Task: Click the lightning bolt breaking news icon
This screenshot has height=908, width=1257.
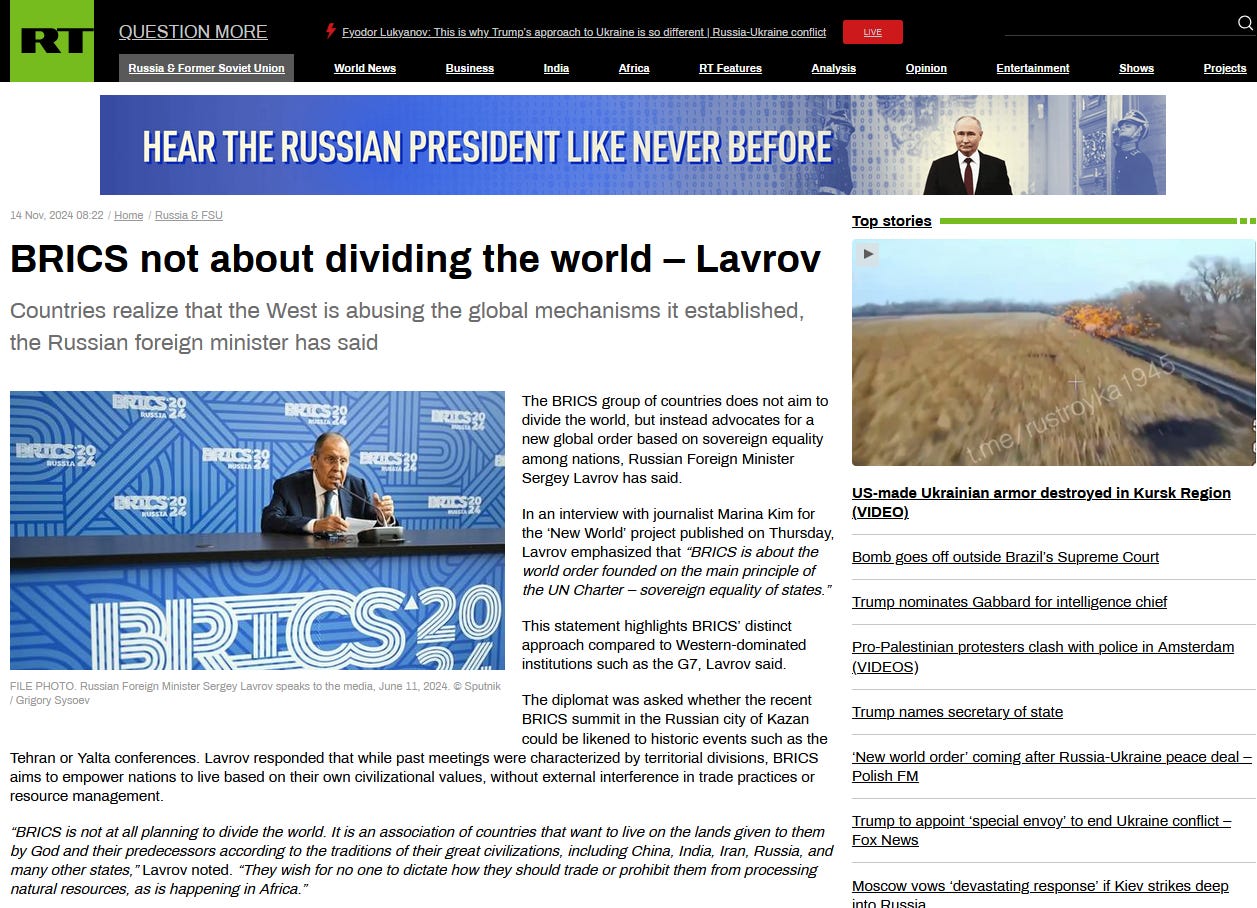Action: (330, 31)
